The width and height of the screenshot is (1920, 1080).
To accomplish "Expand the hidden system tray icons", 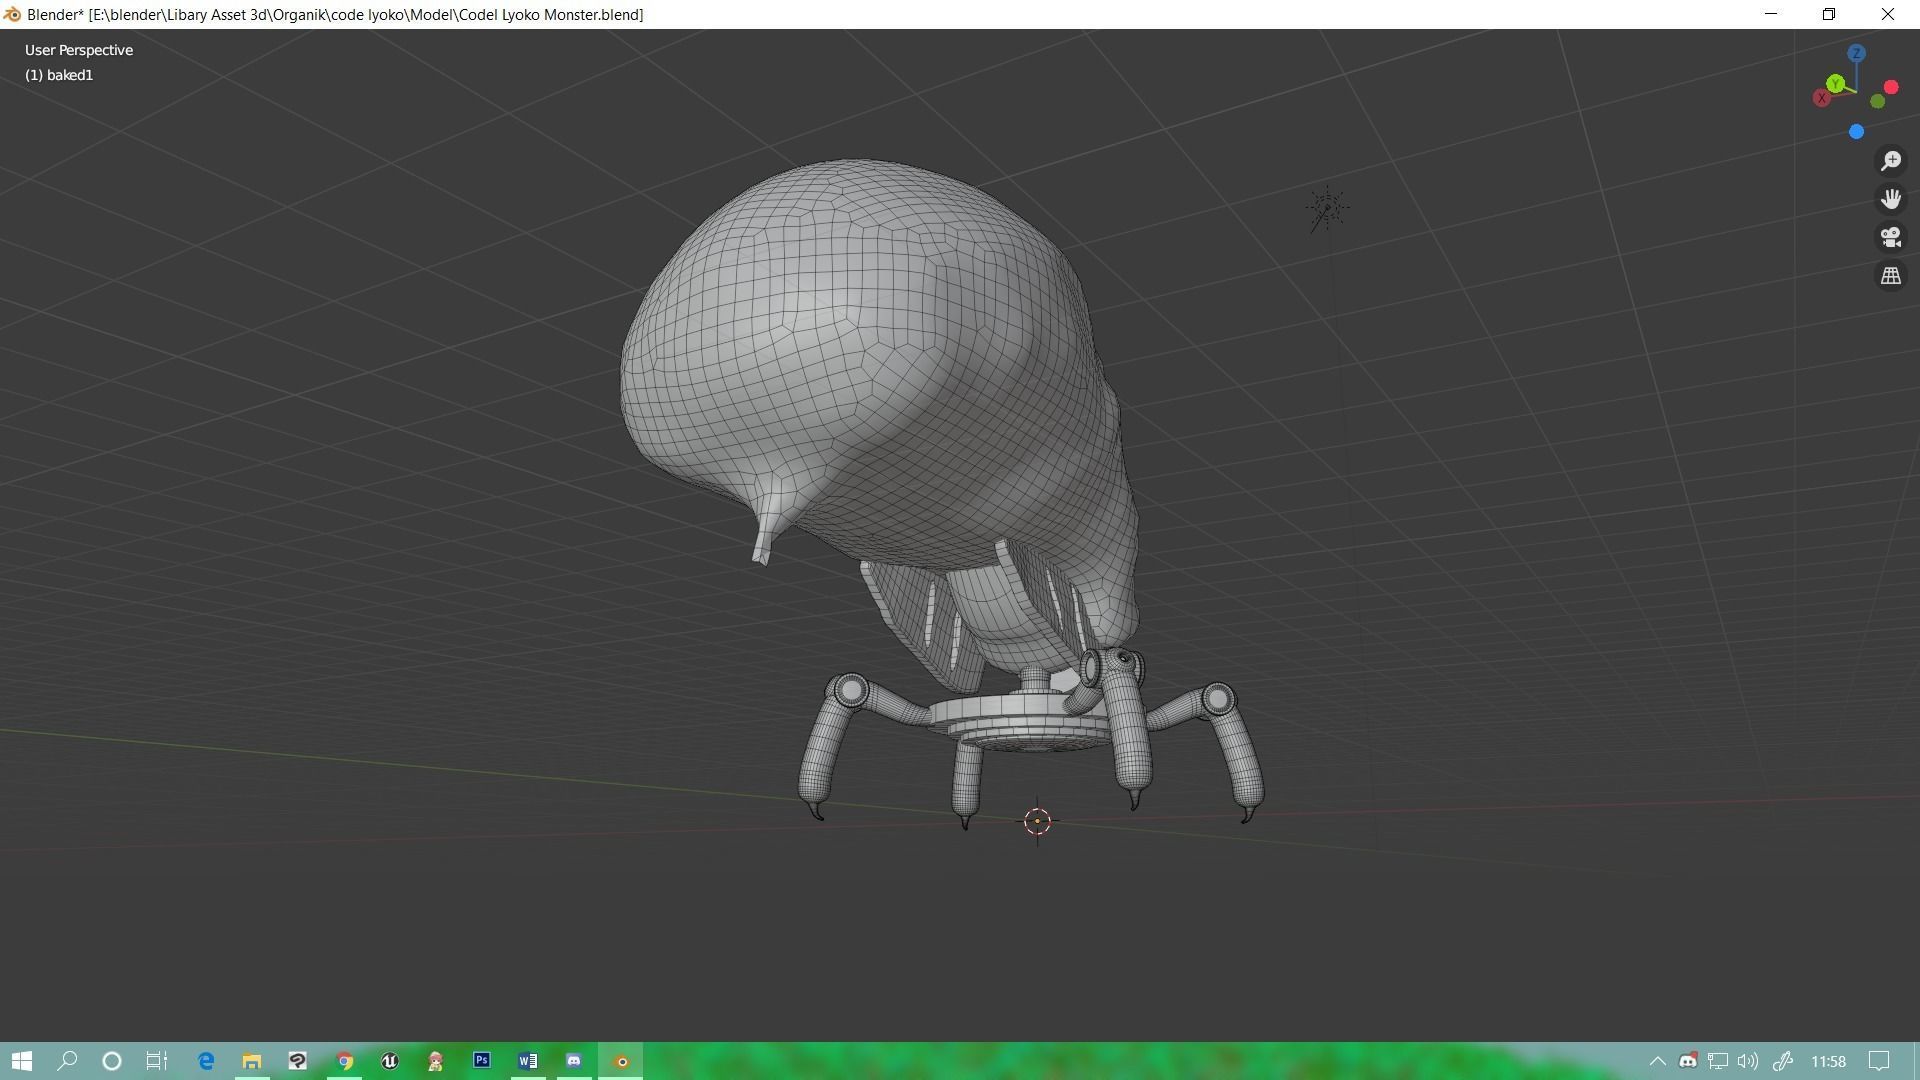I will click(x=1657, y=1061).
